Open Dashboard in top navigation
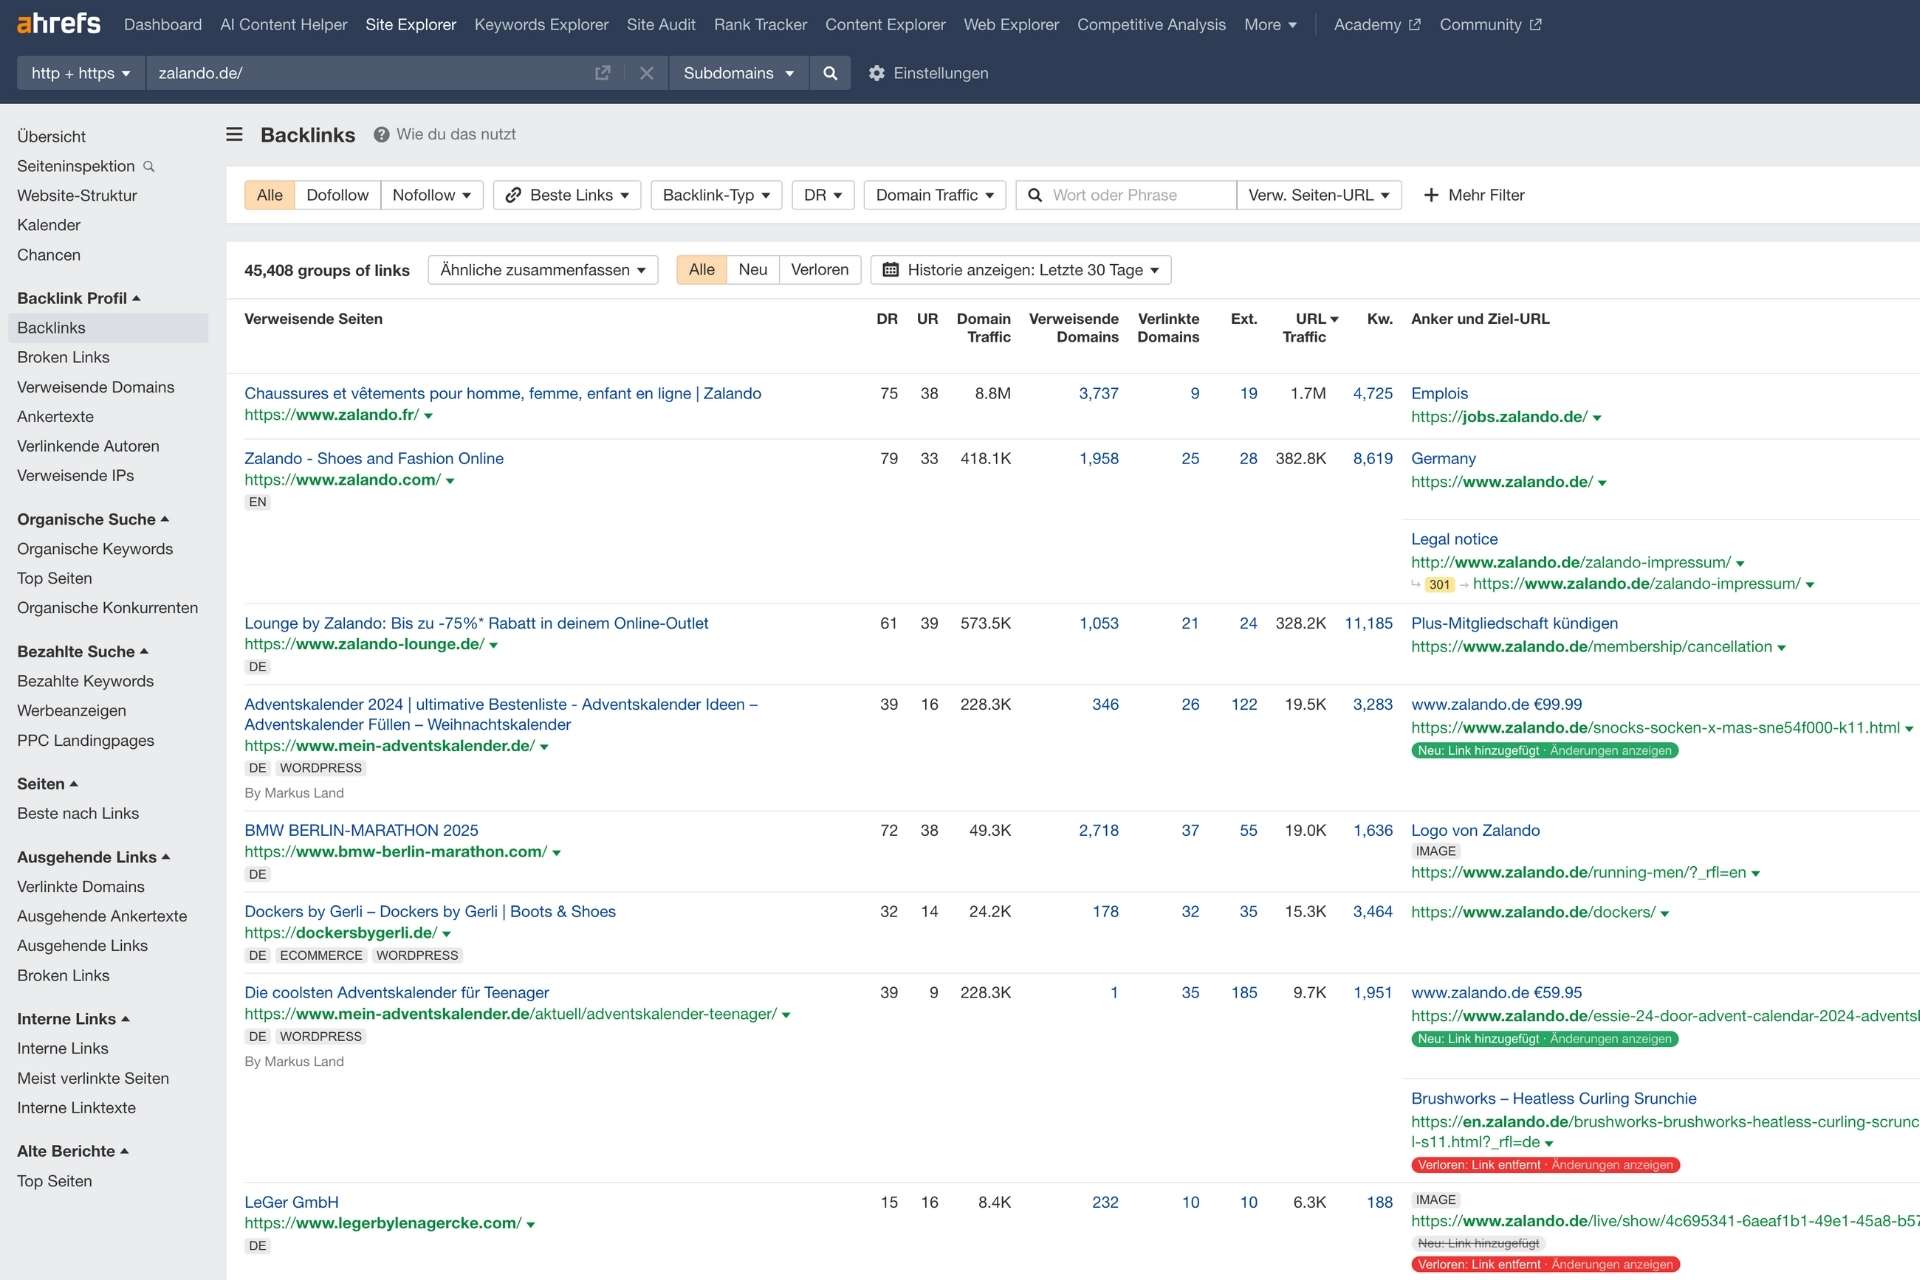The height and width of the screenshot is (1280, 1920). [x=163, y=25]
